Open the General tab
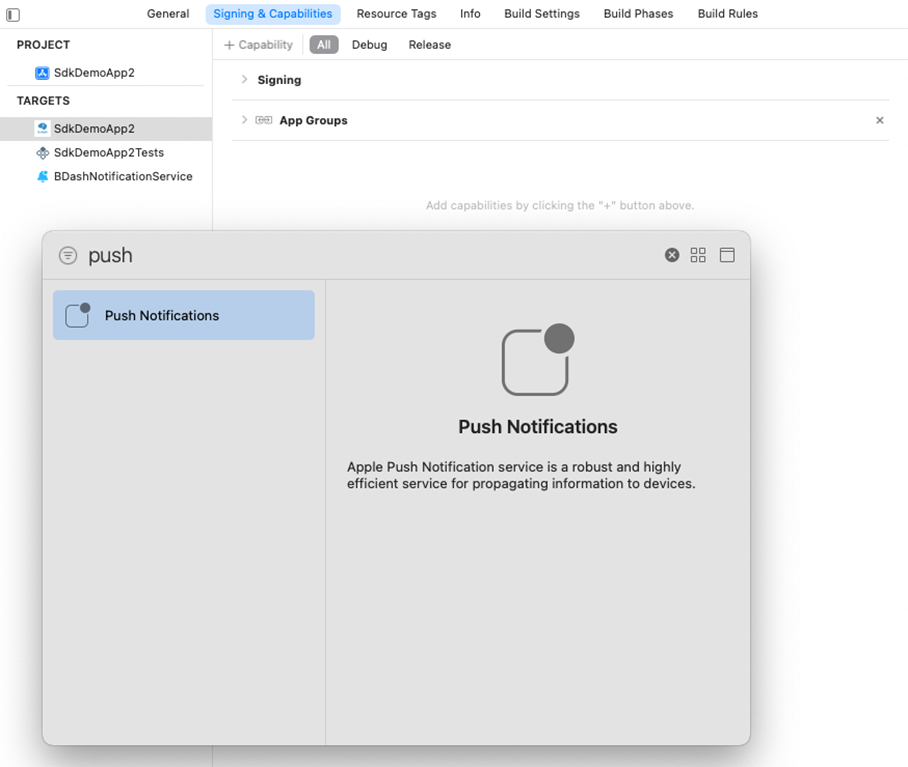 coord(168,14)
